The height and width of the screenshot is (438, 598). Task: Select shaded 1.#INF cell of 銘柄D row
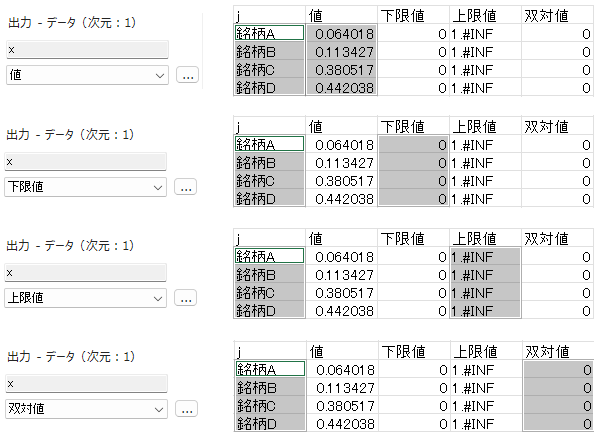tap(485, 310)
